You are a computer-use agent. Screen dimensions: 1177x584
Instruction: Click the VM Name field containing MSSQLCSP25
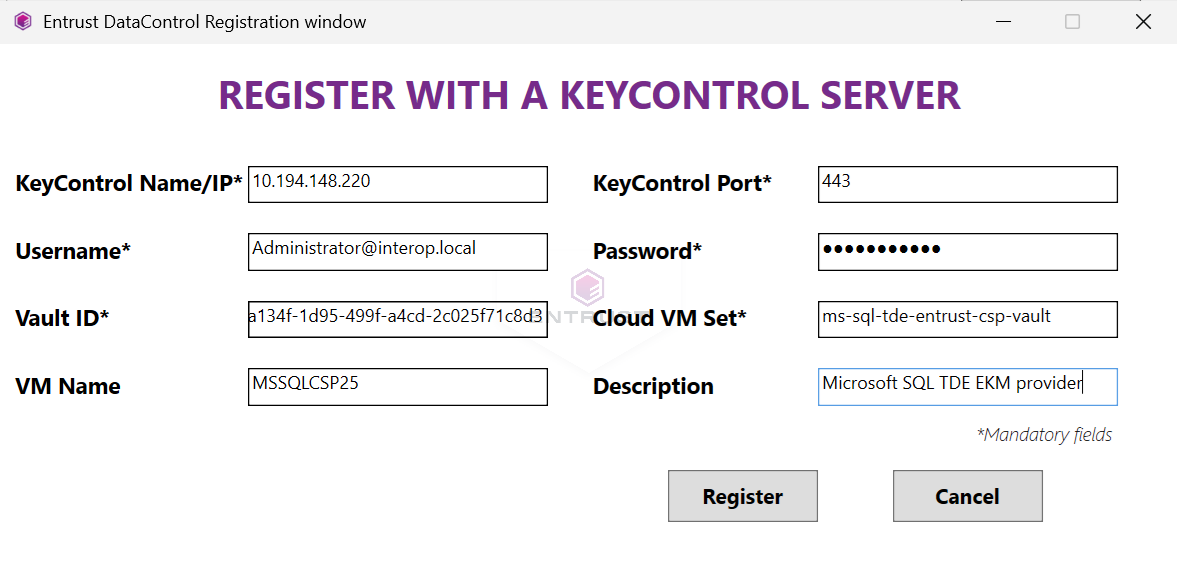tap(397, 386)
